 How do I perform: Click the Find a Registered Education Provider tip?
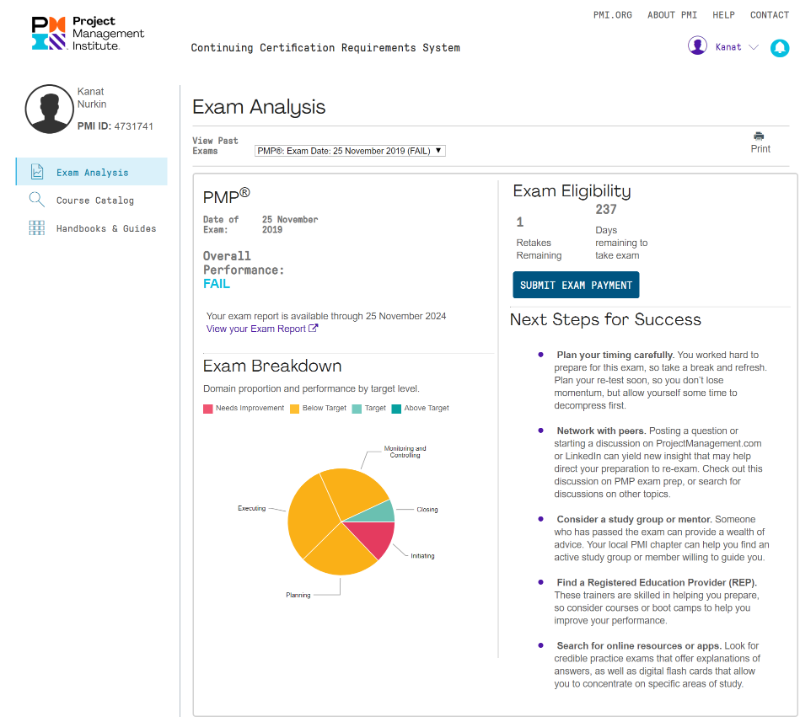point(657,602)
